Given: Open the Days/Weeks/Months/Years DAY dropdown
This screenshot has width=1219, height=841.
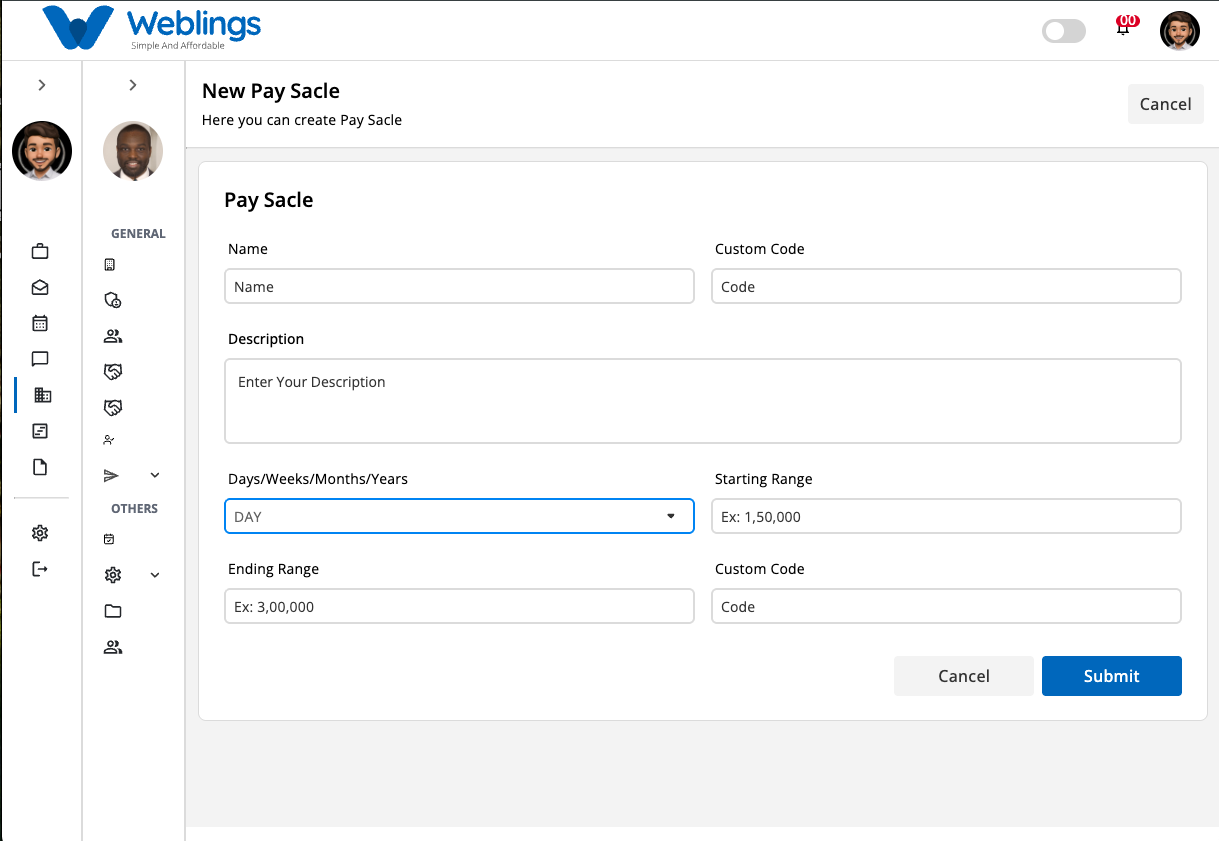Looking at the screenshot, I should pos(459,516).
